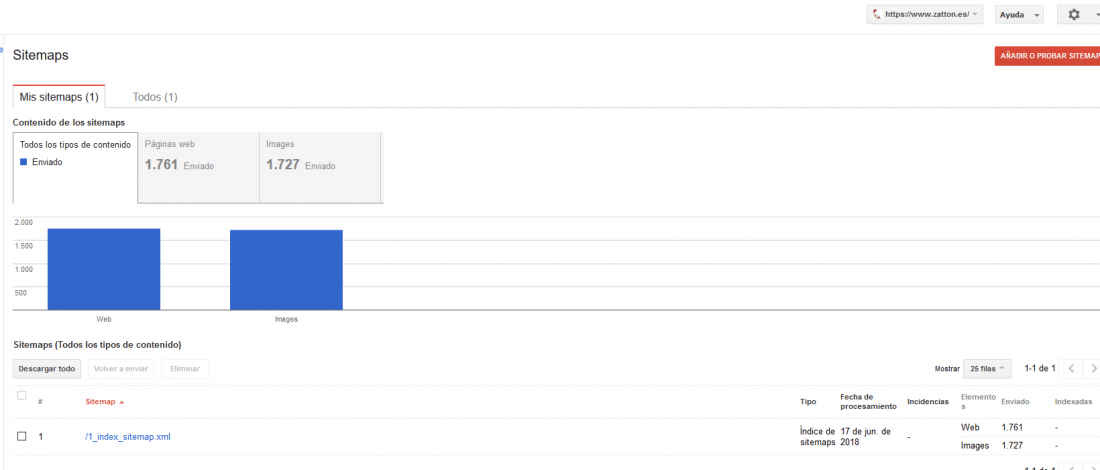Click the Sitemap column sort arrow
1100x470 pixels.
point(121,402)
